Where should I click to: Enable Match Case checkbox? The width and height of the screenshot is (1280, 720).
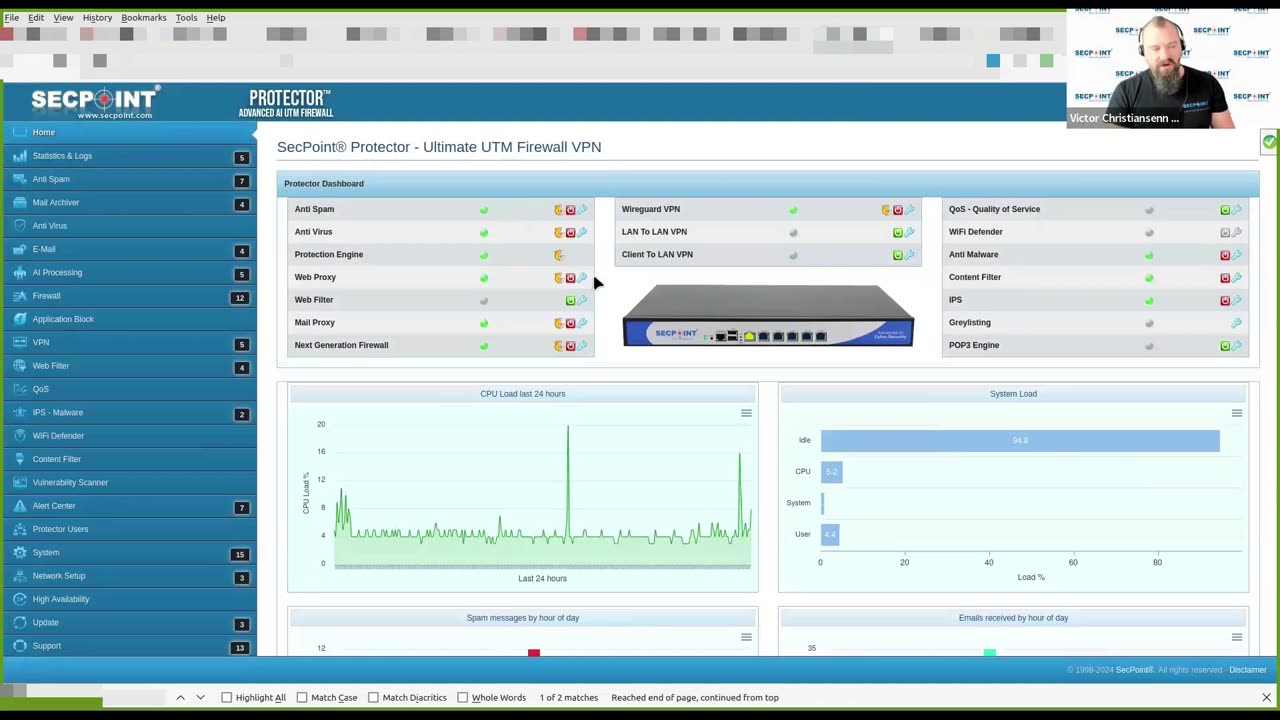[x=302, y=698]
